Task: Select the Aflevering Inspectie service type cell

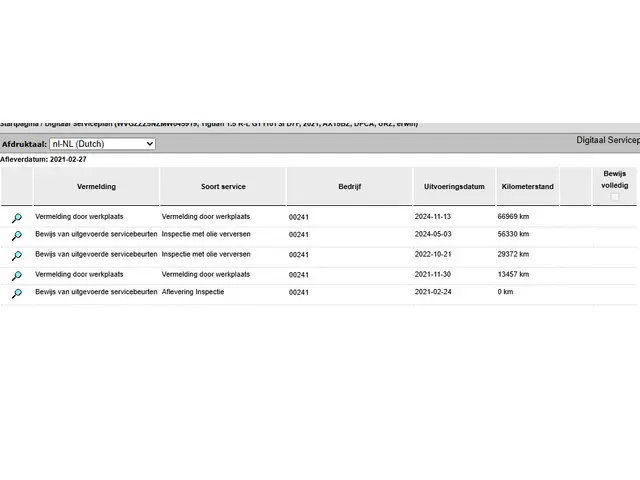Action: 193,292
